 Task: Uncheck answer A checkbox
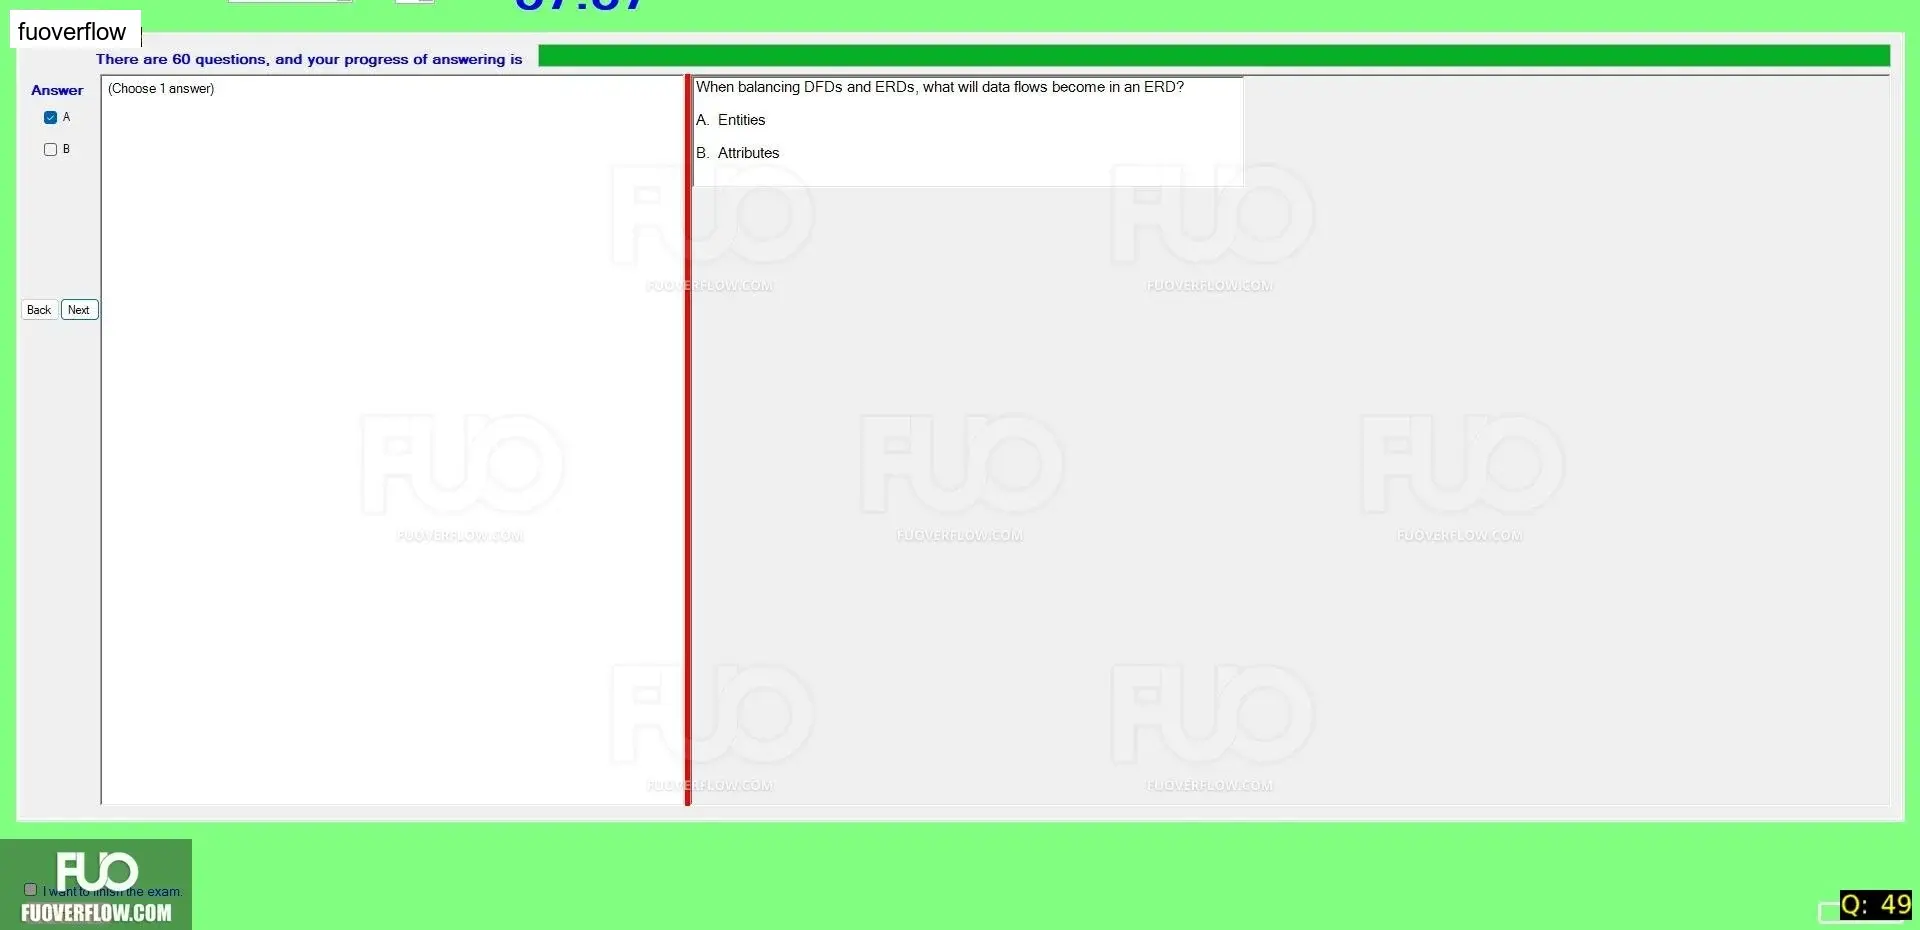tap(50, 117)
